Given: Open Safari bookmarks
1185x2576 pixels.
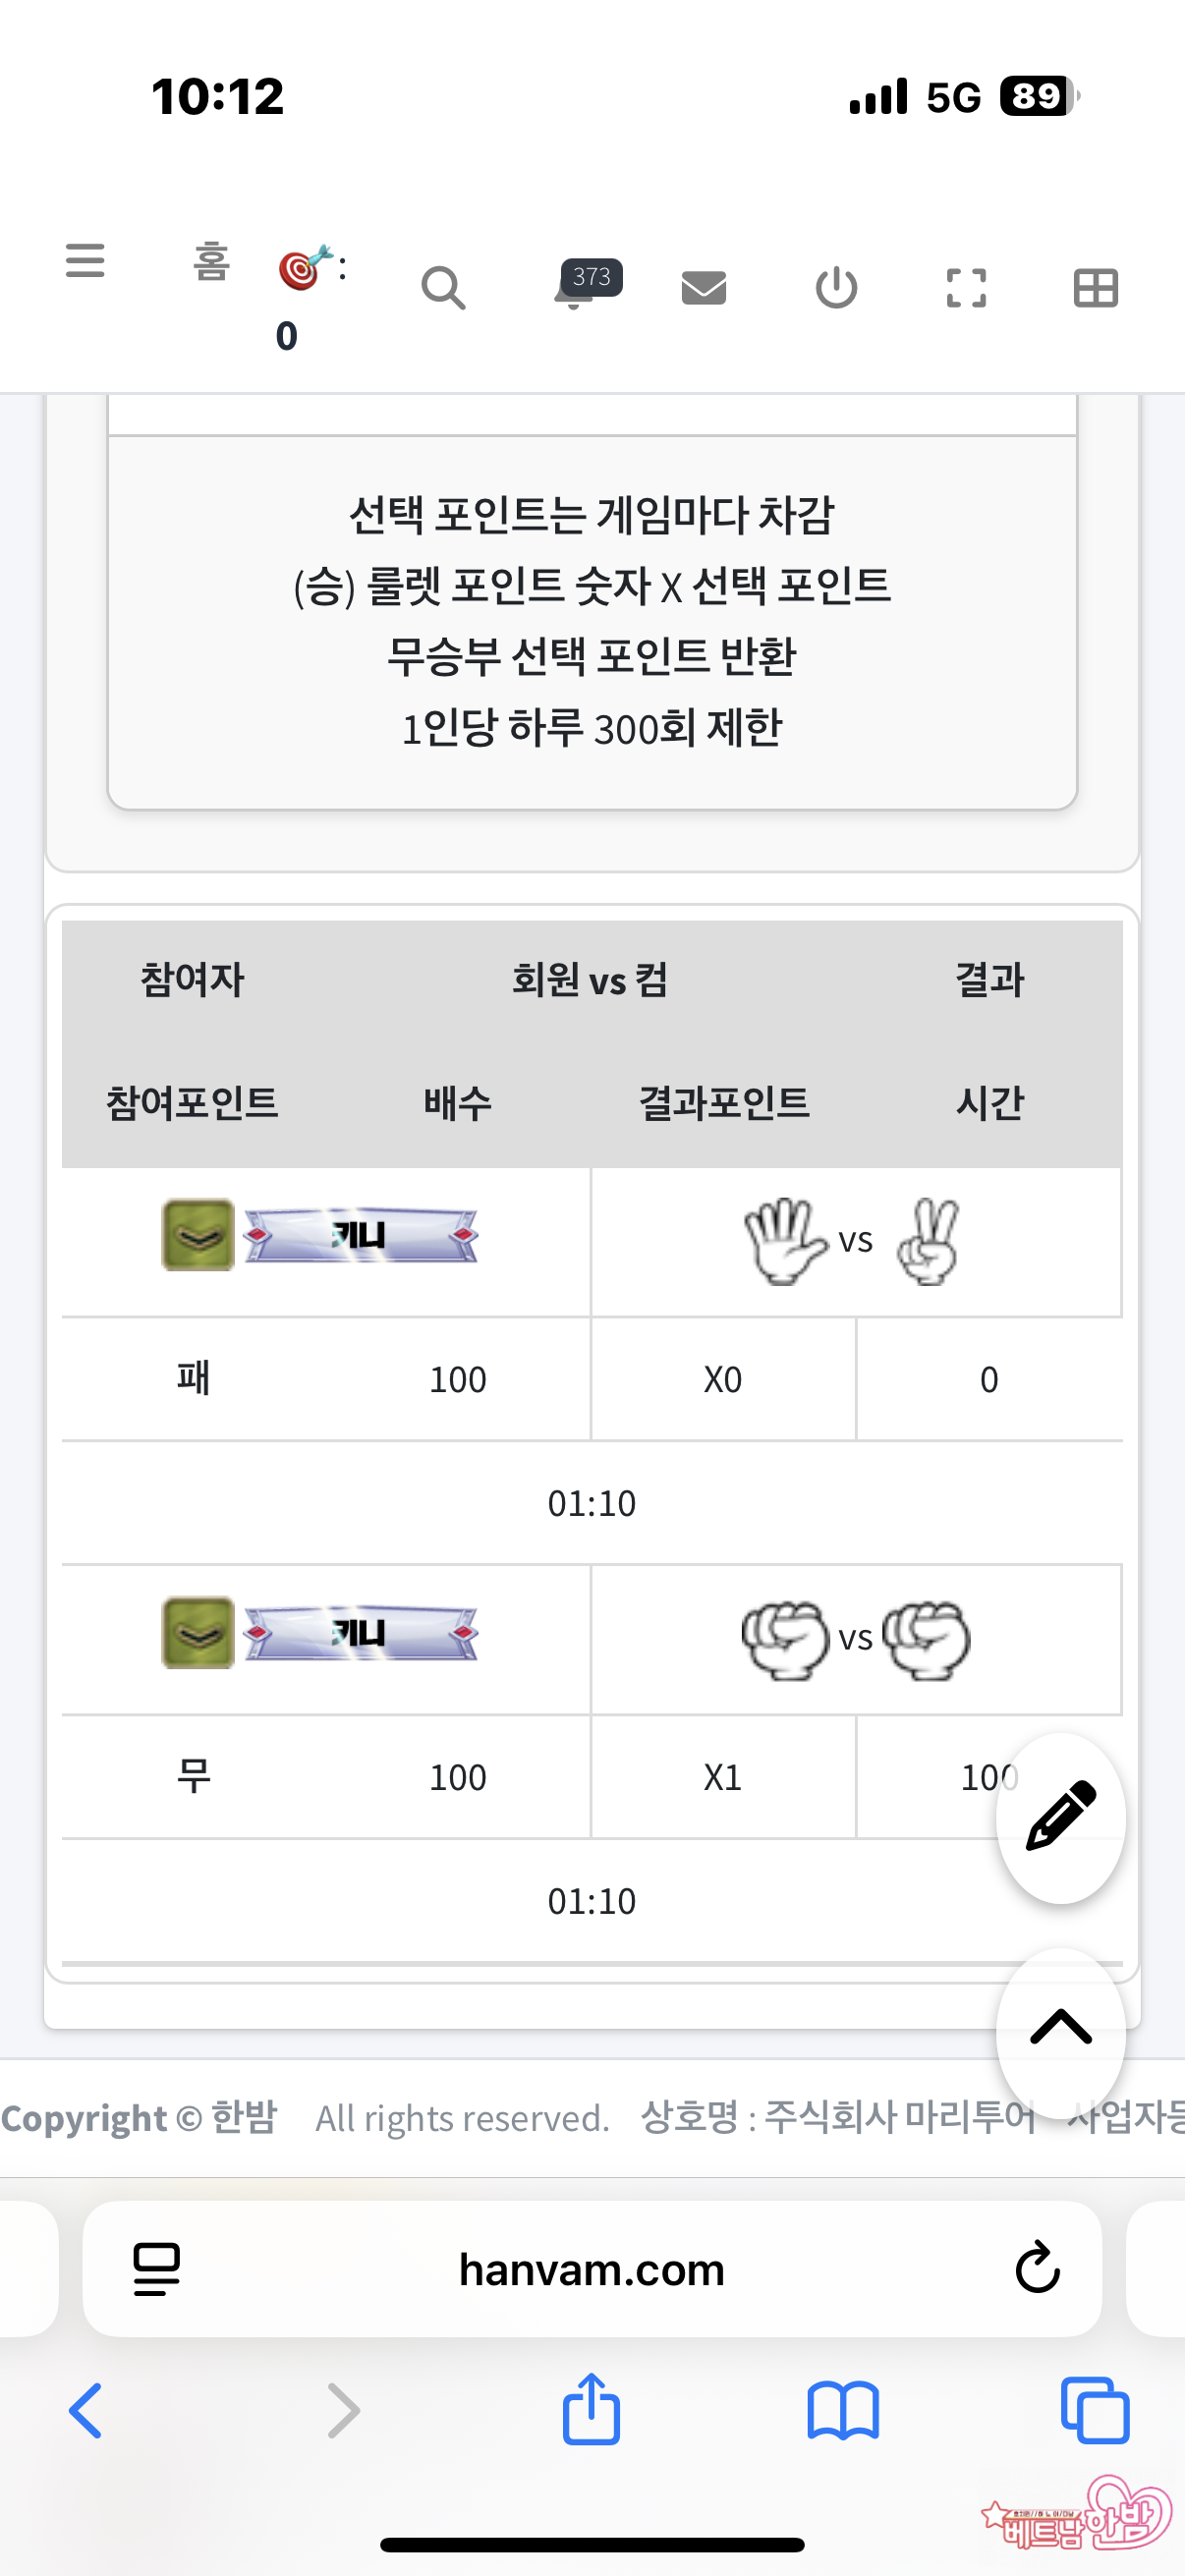Looking at the screenshot, I should pyautogui.click(x=843, y=2411).
